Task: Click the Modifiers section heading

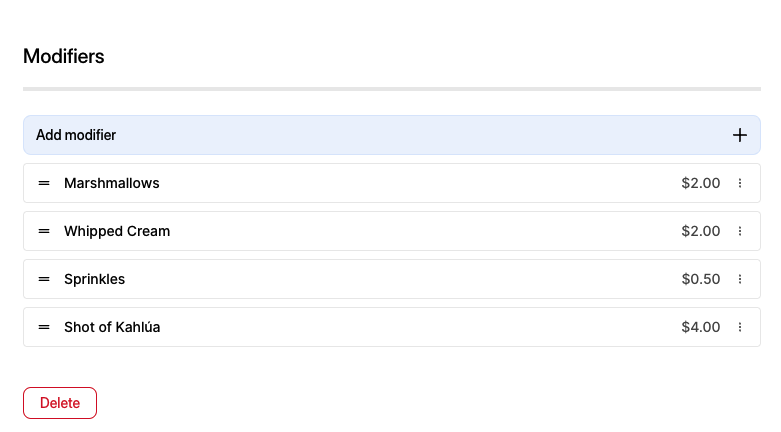Action: click(x=64, y=56)
